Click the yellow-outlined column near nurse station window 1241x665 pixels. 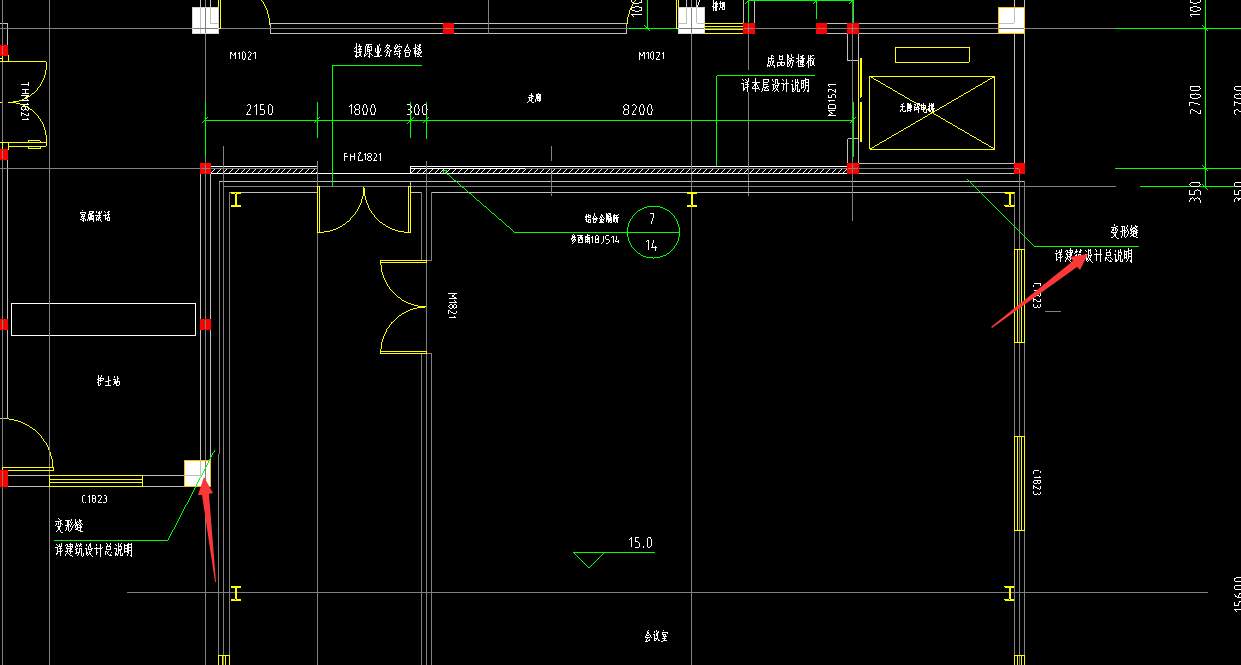tap(197, 473)
